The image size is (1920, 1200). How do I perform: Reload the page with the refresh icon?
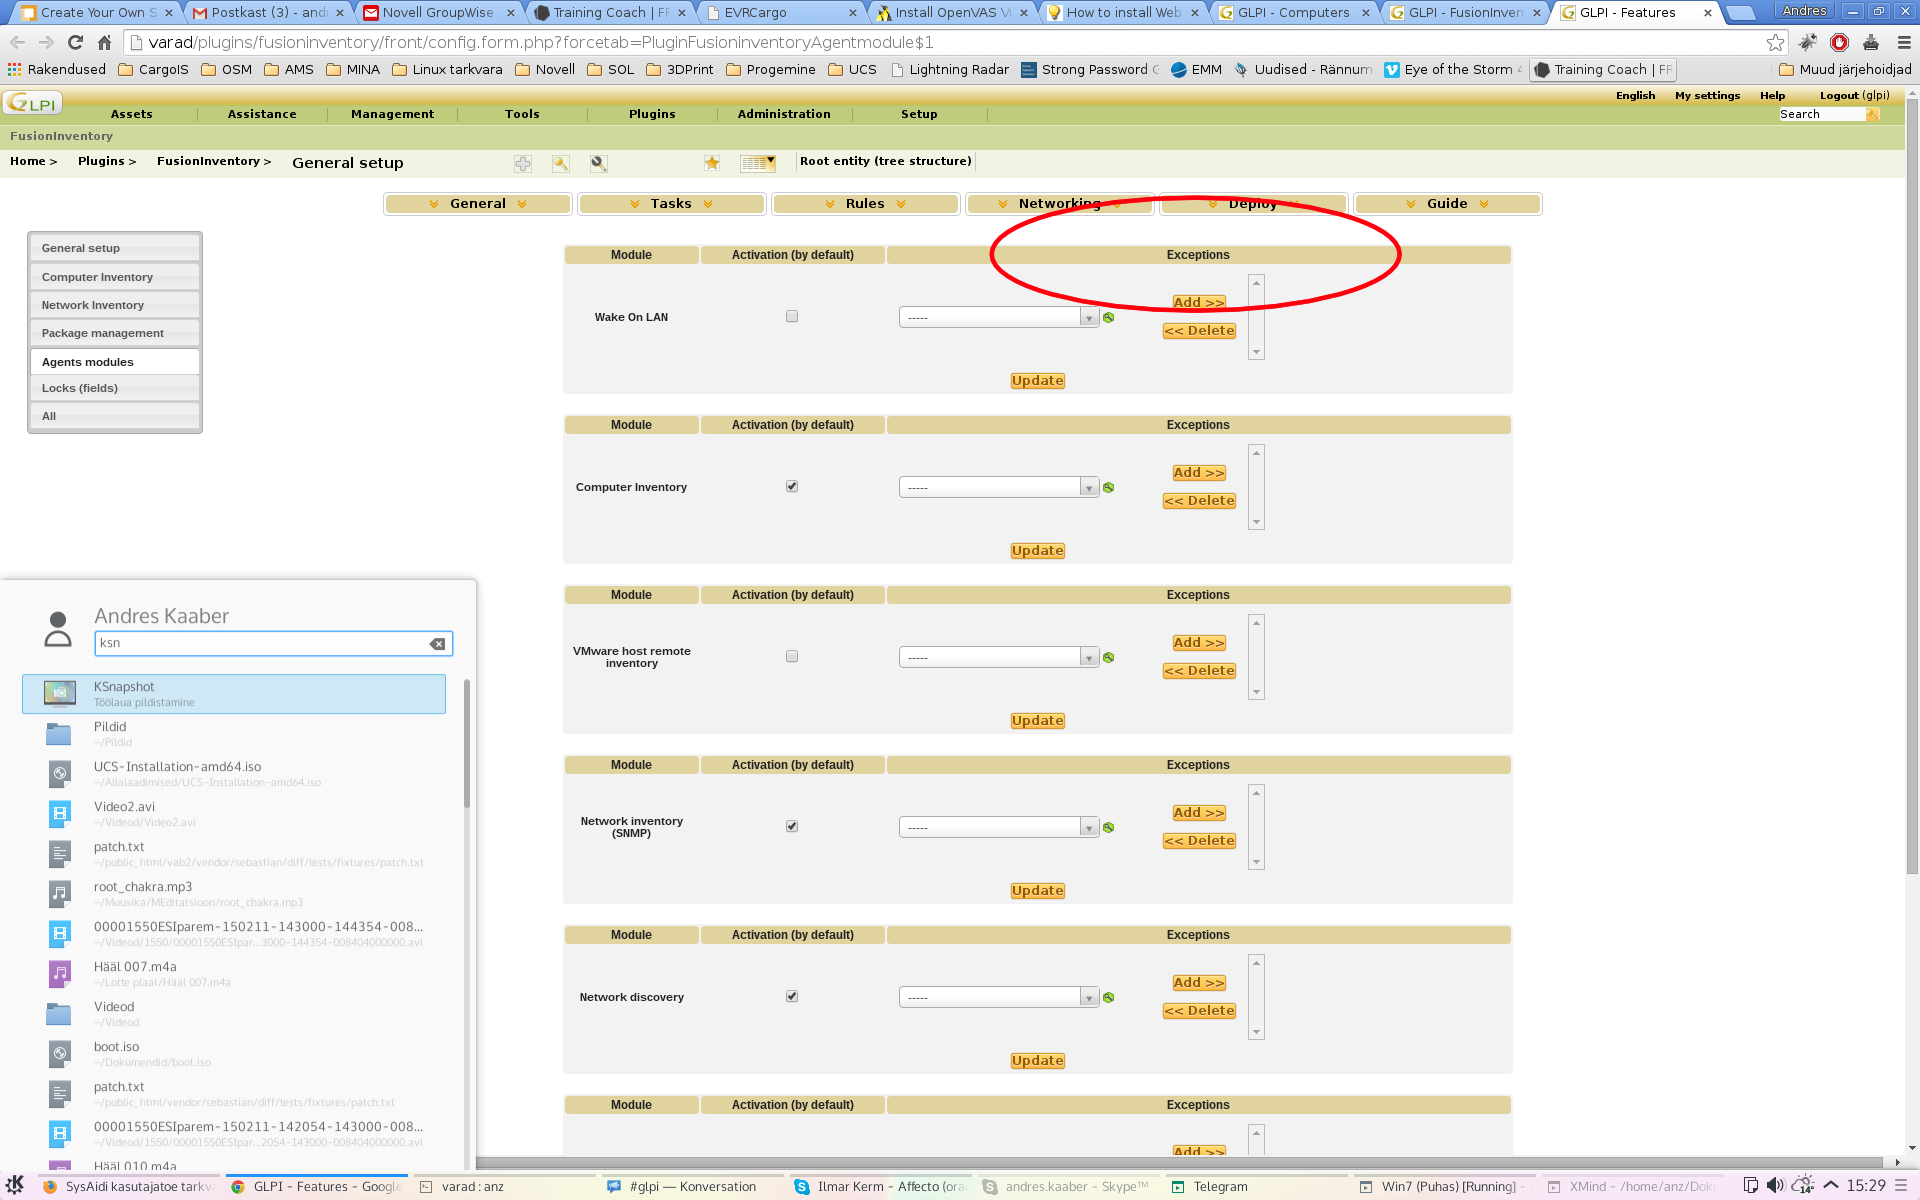[x=75, y=42]
